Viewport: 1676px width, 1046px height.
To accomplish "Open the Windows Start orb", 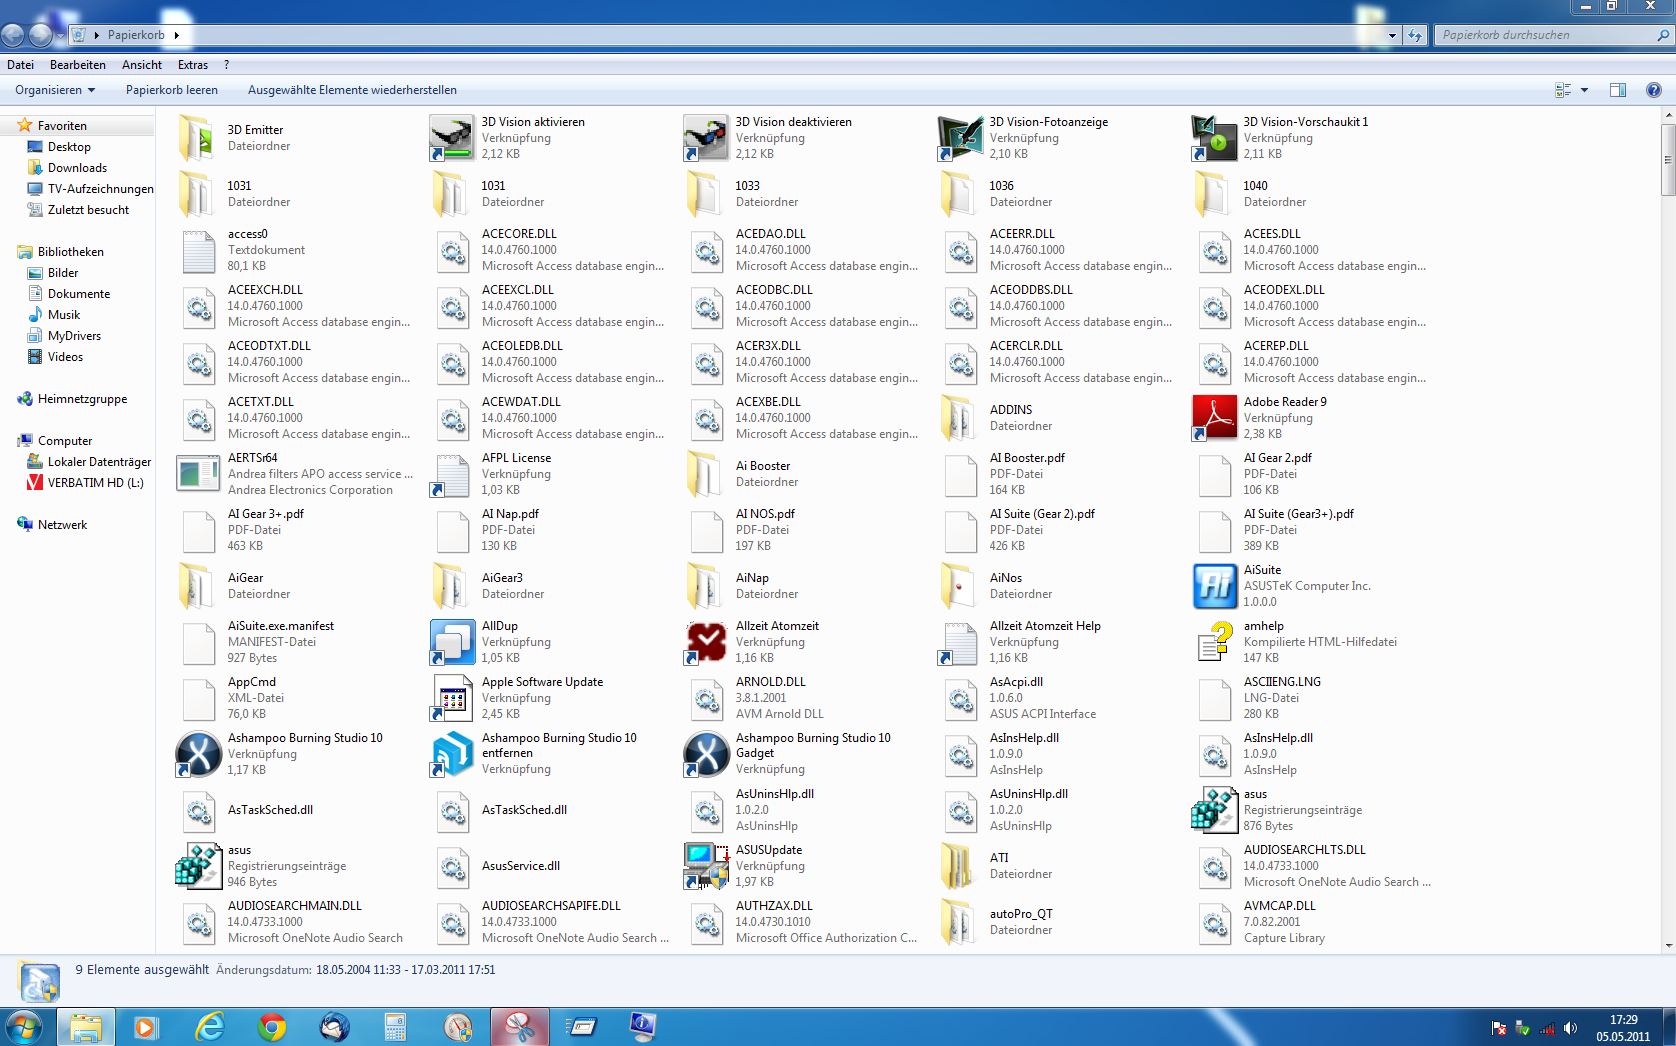I will coord(23,1027).
